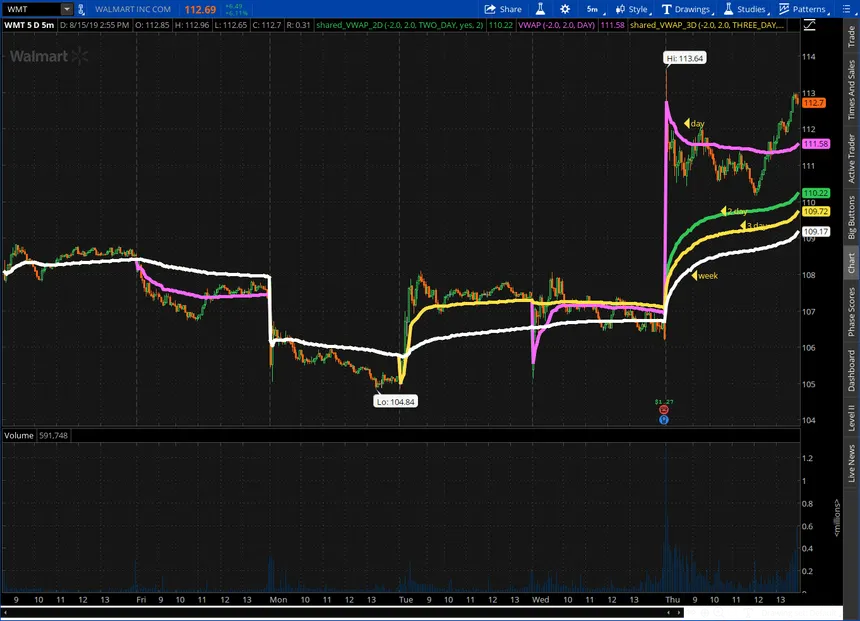Open the 5m timeframe selector
Screen dimensions: 860x621
click(593, 9)
